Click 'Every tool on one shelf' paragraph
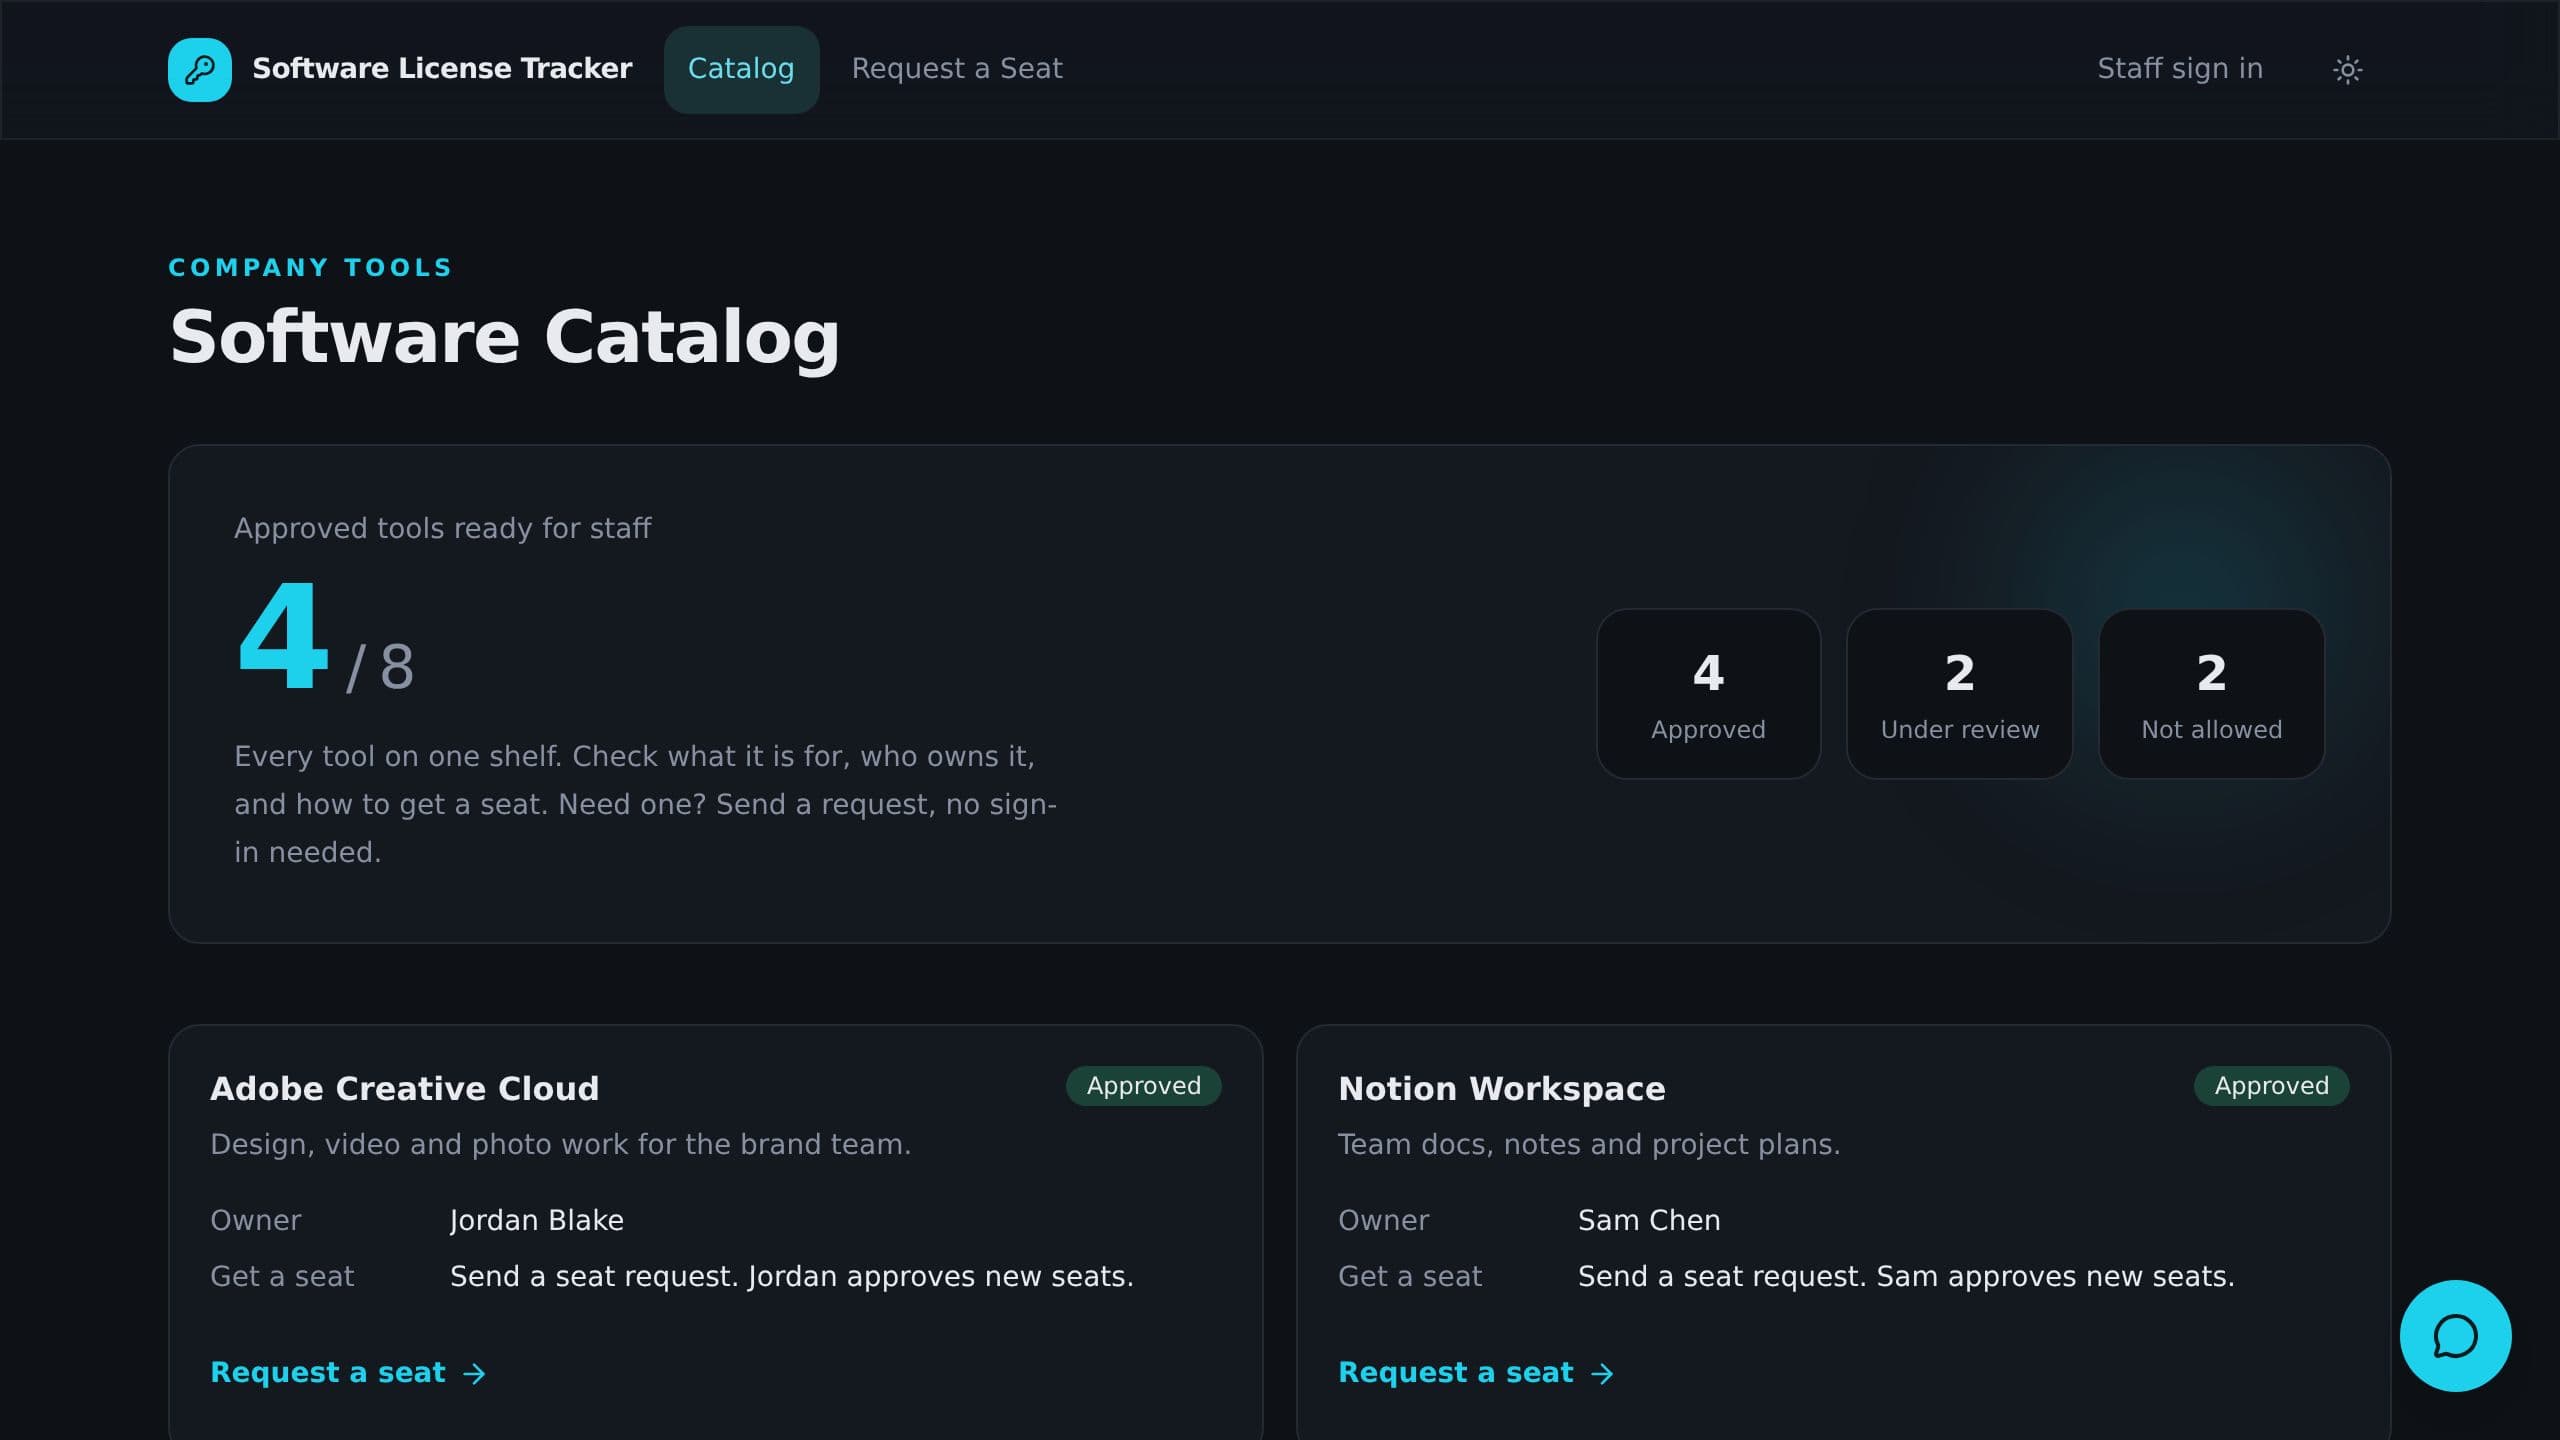This screenshot has height=1440, width=2560. click(645, 804)
